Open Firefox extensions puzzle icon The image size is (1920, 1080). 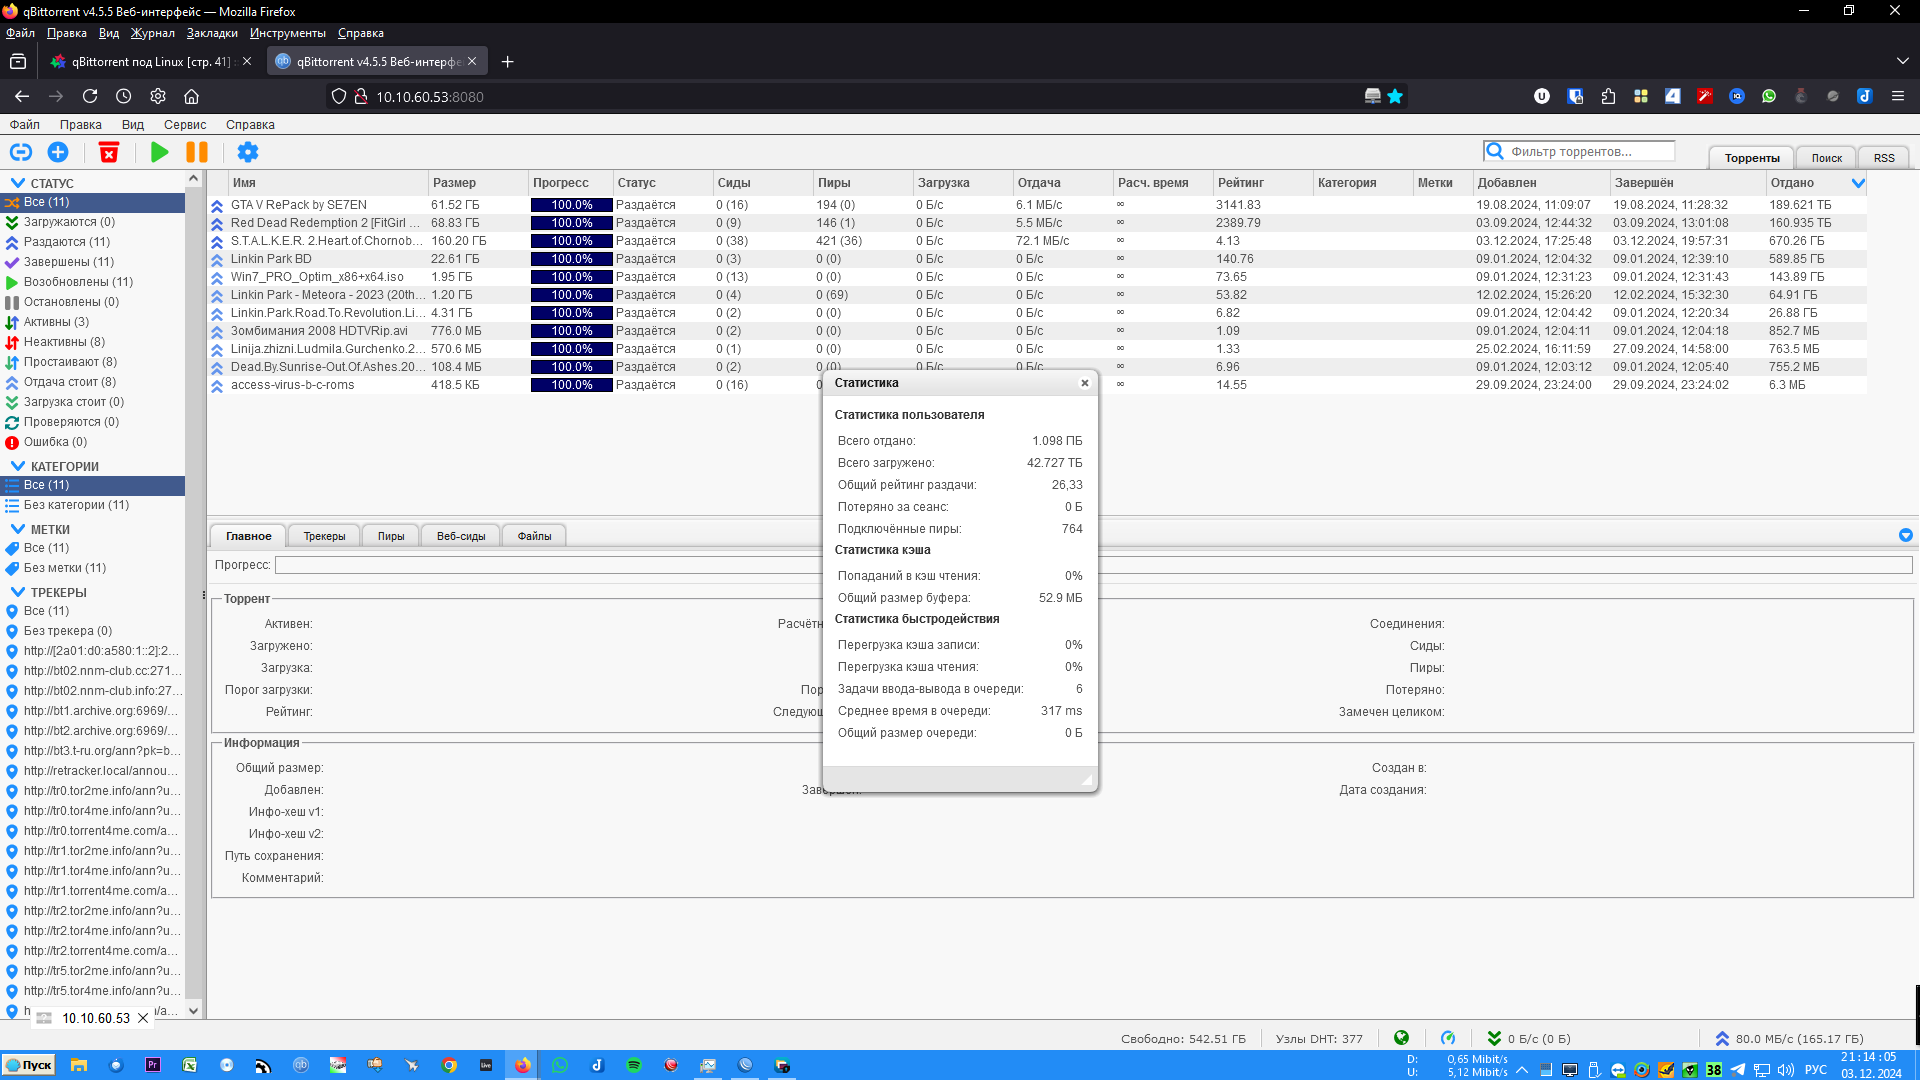pos(1608,96)
